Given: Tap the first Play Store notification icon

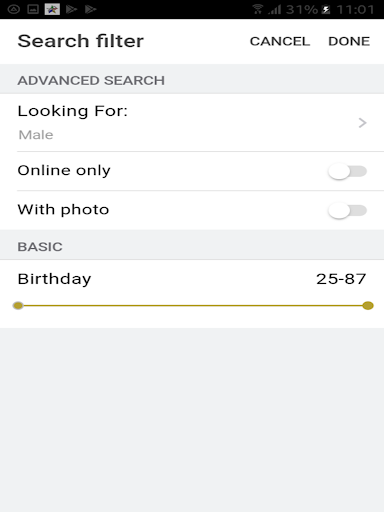Looking at the screenshot, I should point(71,9).
